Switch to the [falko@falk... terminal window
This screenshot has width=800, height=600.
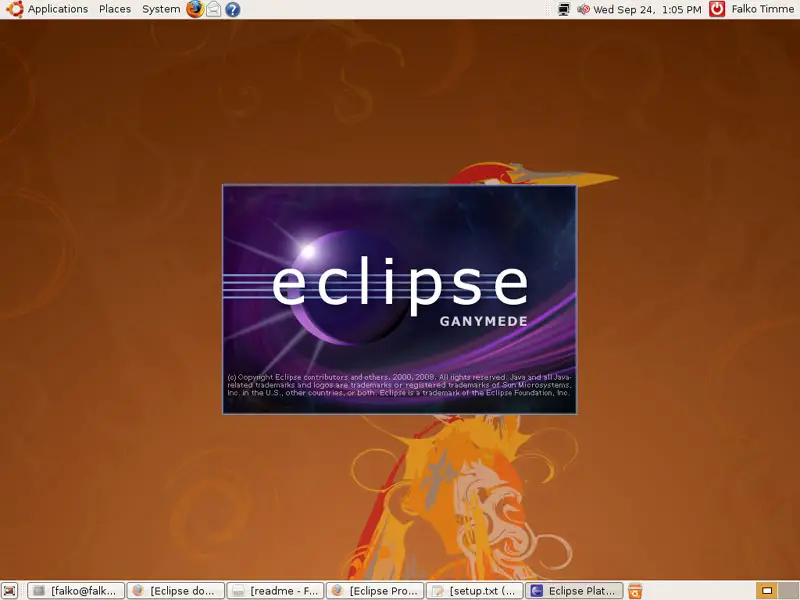click(76, 591)
